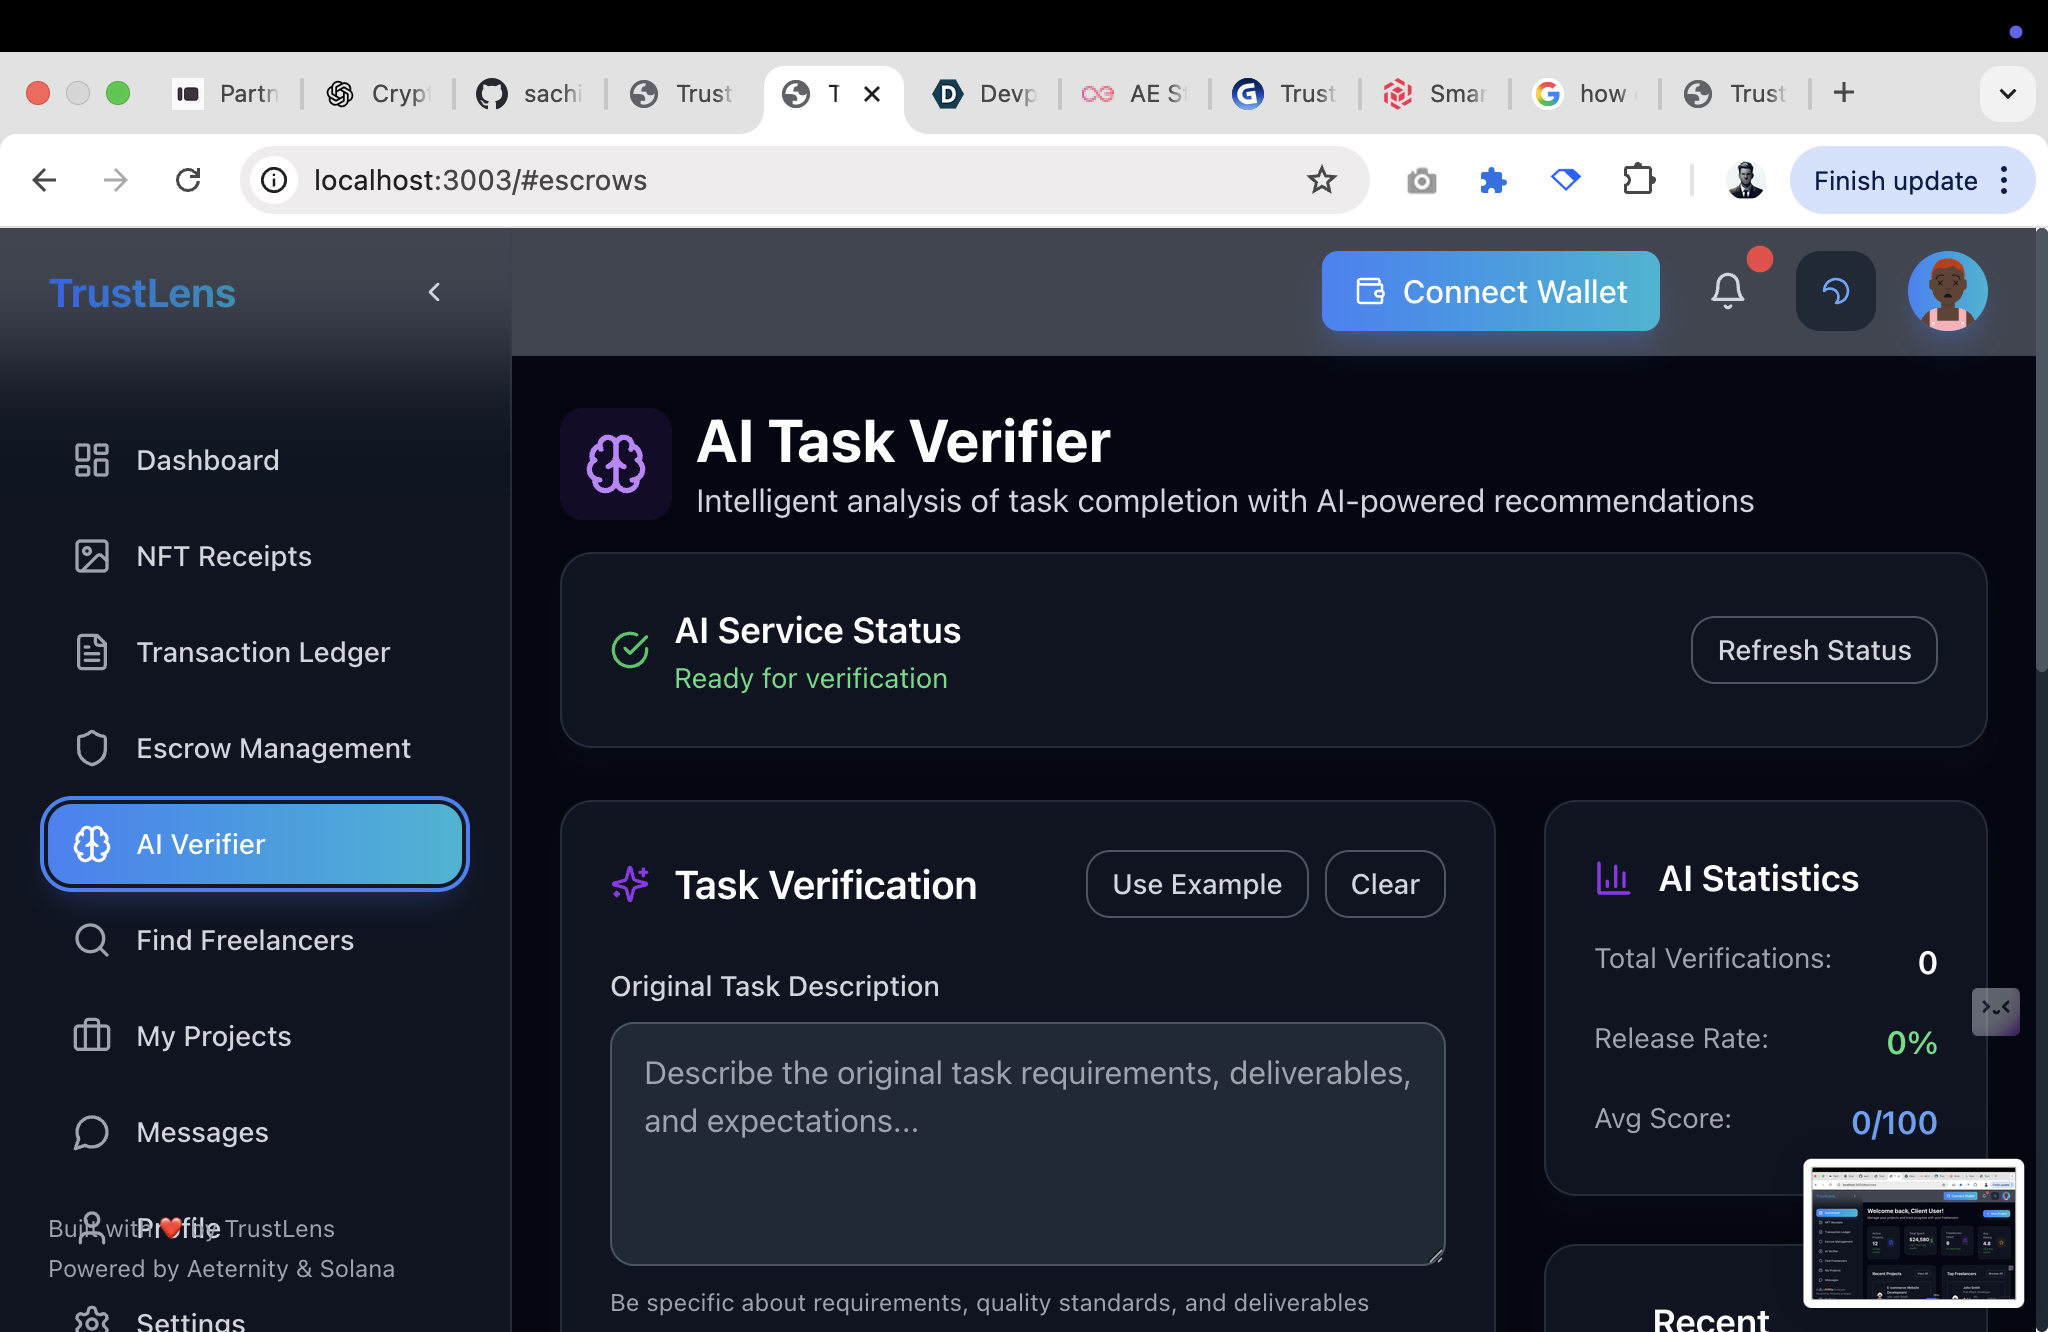Open the user avatar profile
2048x1332 pixels.
click(1946, 291)
